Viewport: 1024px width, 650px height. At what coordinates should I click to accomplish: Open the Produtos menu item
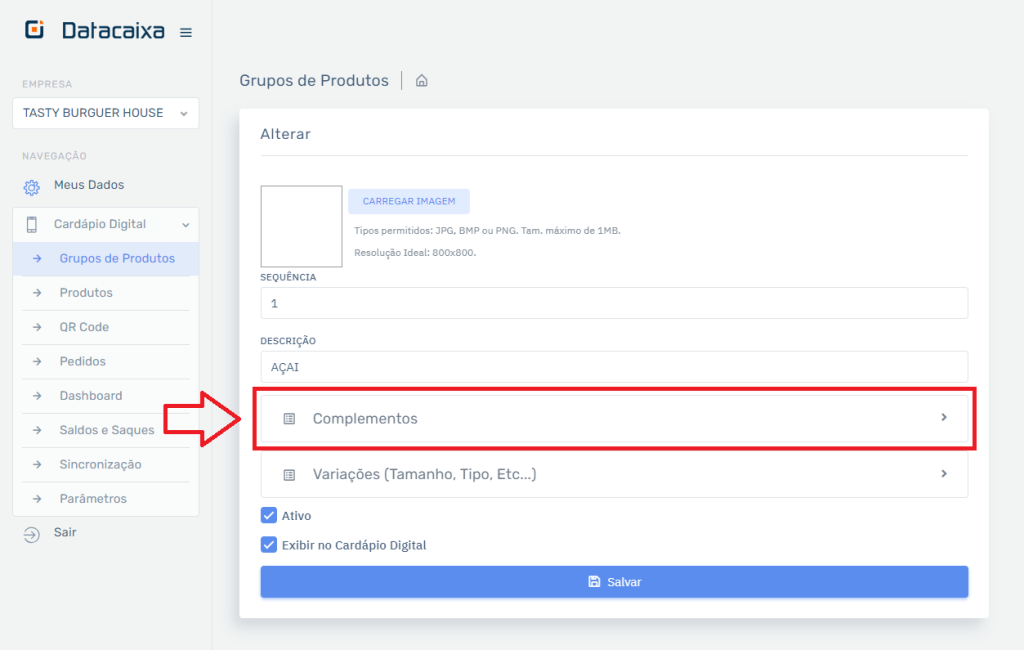[x=86, y=293]
